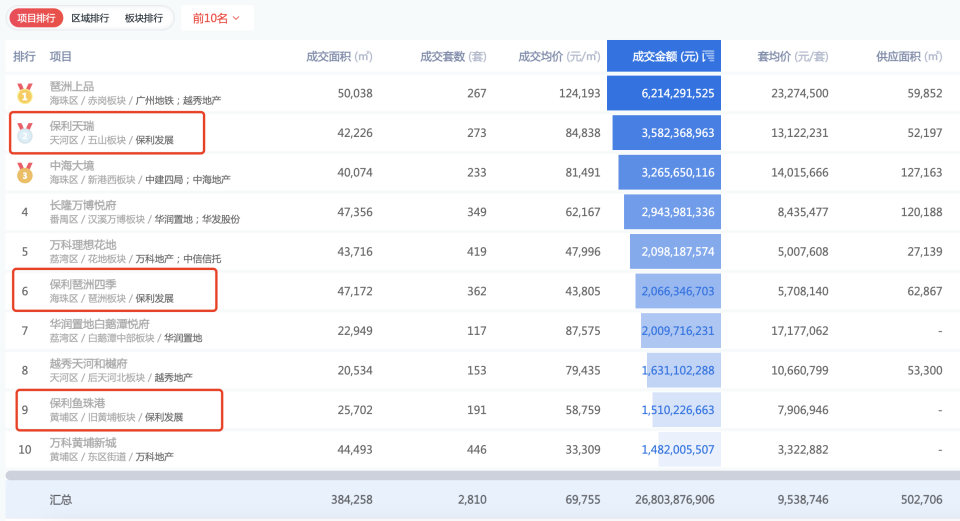Screen dimensions: 960x521
Task: Open project 万科理想花地
Action: click(x=83, y=245)
